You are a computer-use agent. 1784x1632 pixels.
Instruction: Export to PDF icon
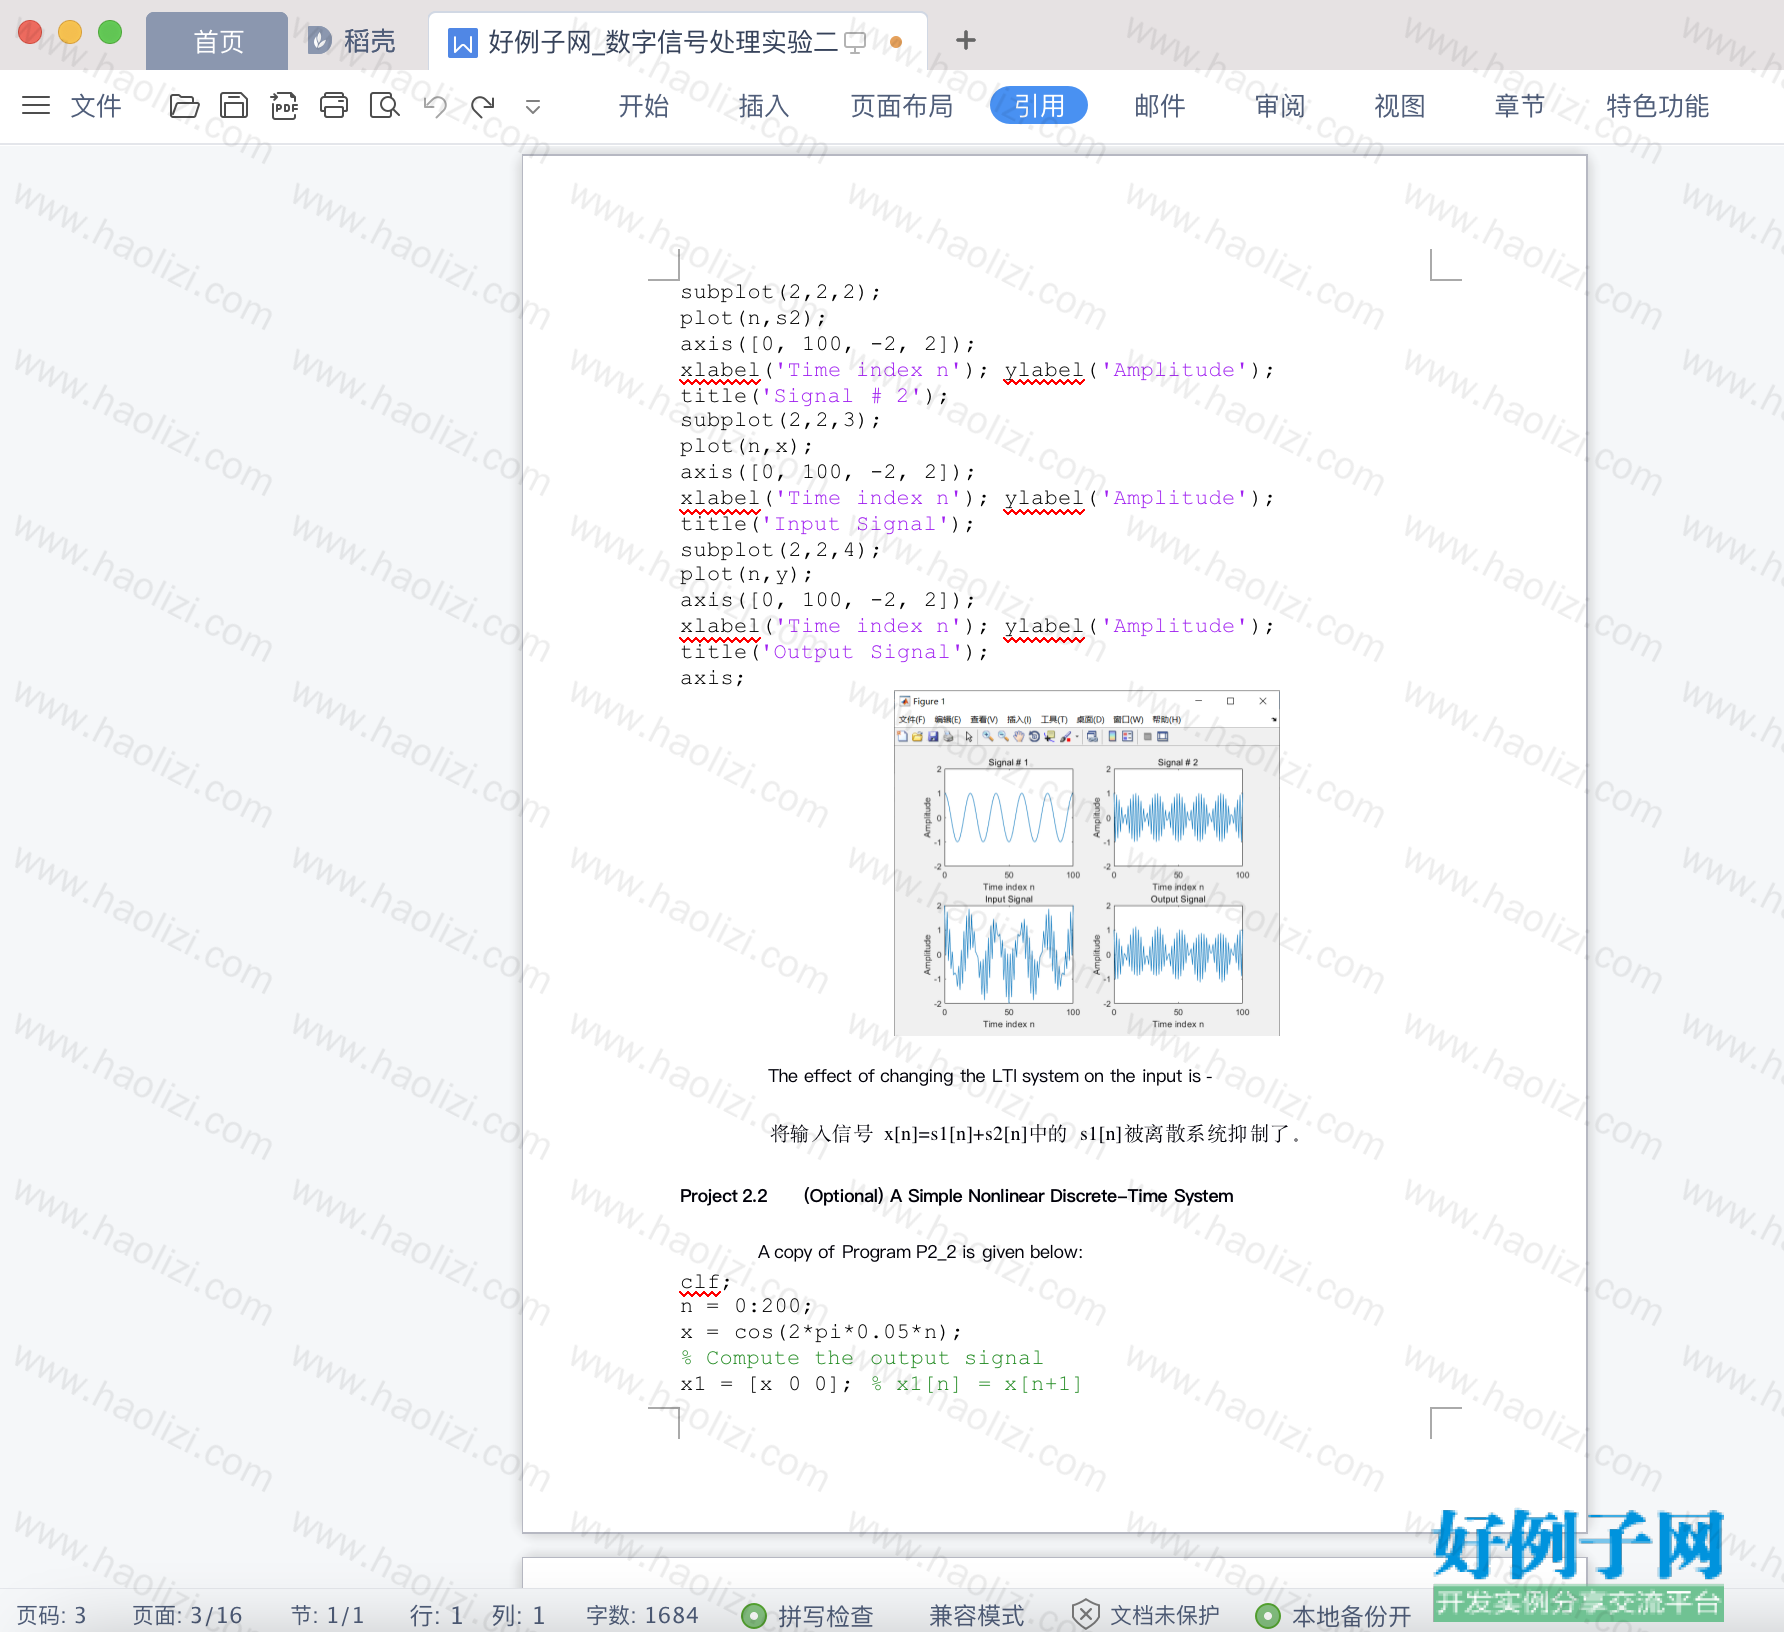pyautogui.click(x=284, y=105)
